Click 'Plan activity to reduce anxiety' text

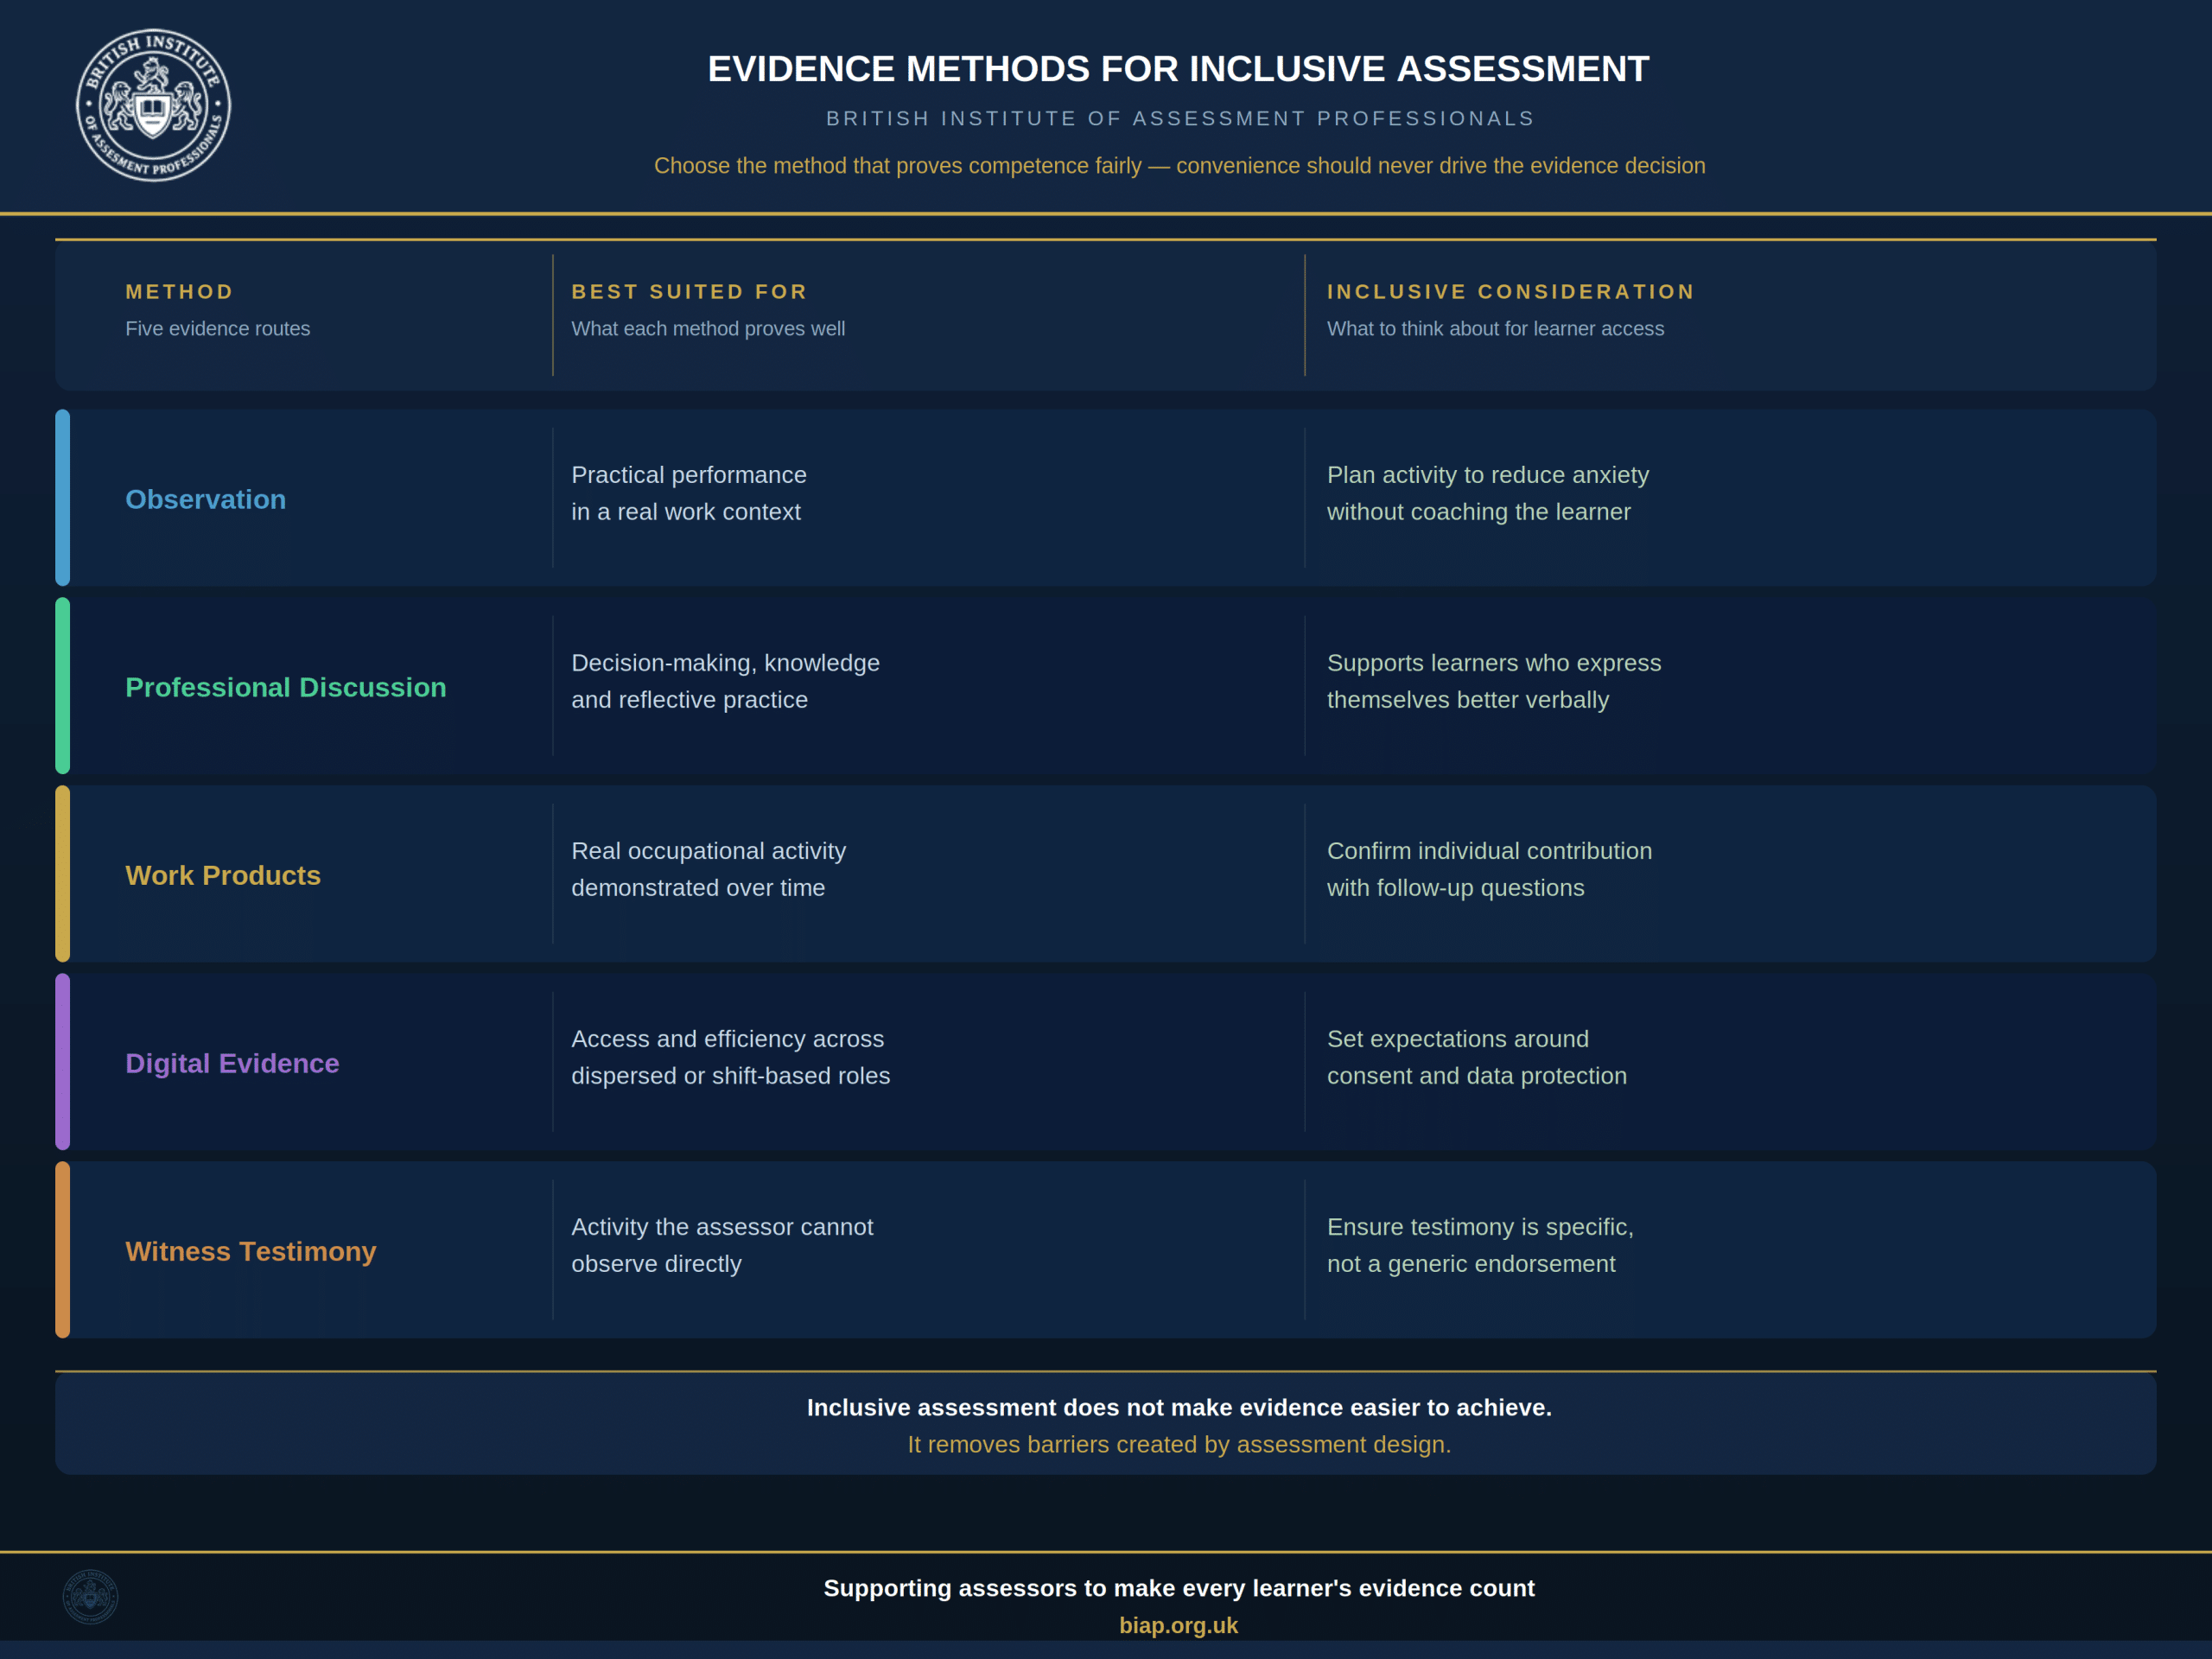point(1488,475)
